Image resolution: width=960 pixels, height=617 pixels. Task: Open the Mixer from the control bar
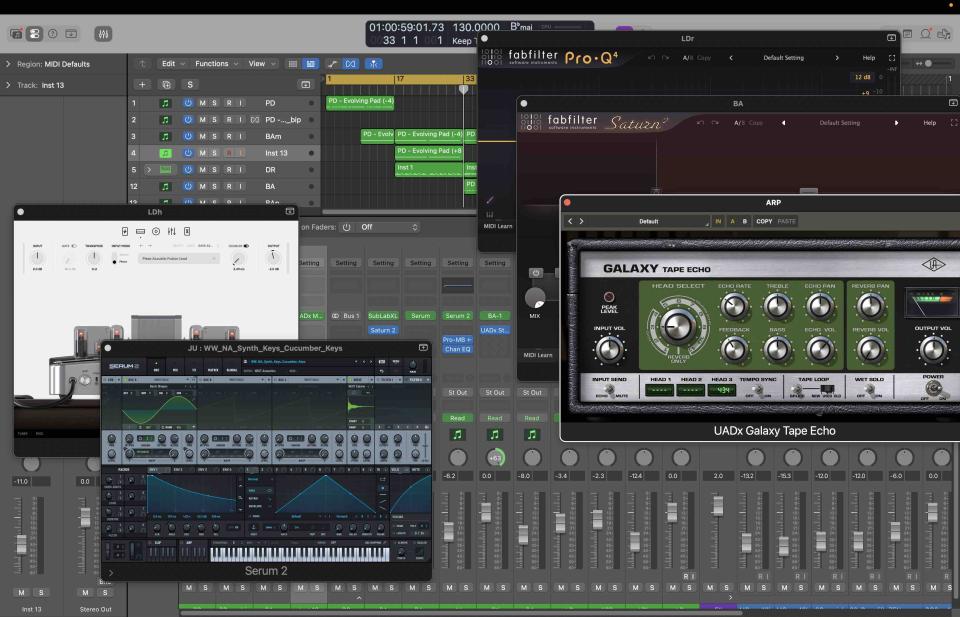103,34
